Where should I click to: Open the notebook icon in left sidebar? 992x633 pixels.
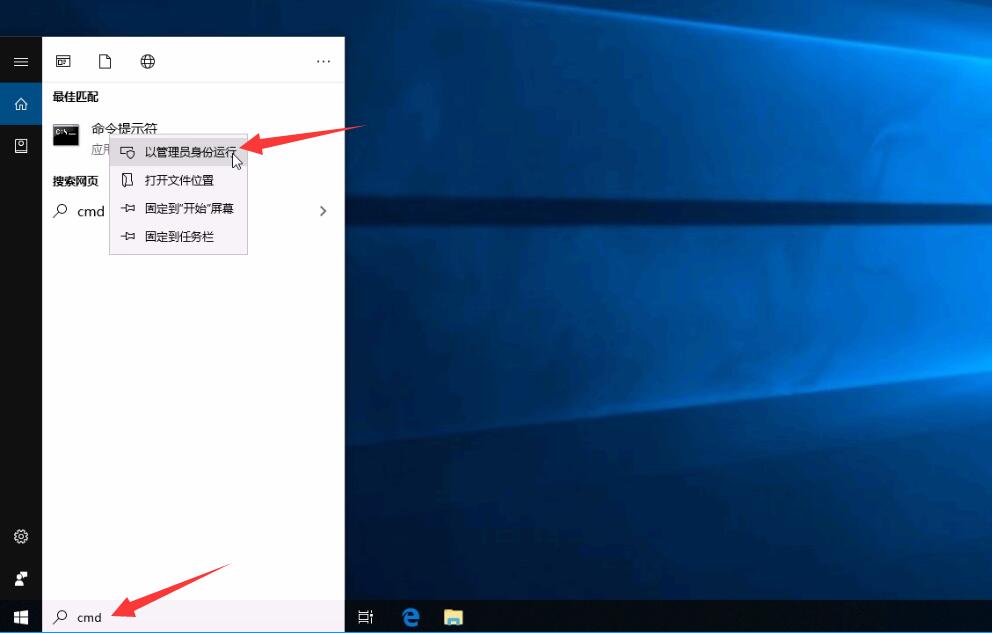[21, 146]
